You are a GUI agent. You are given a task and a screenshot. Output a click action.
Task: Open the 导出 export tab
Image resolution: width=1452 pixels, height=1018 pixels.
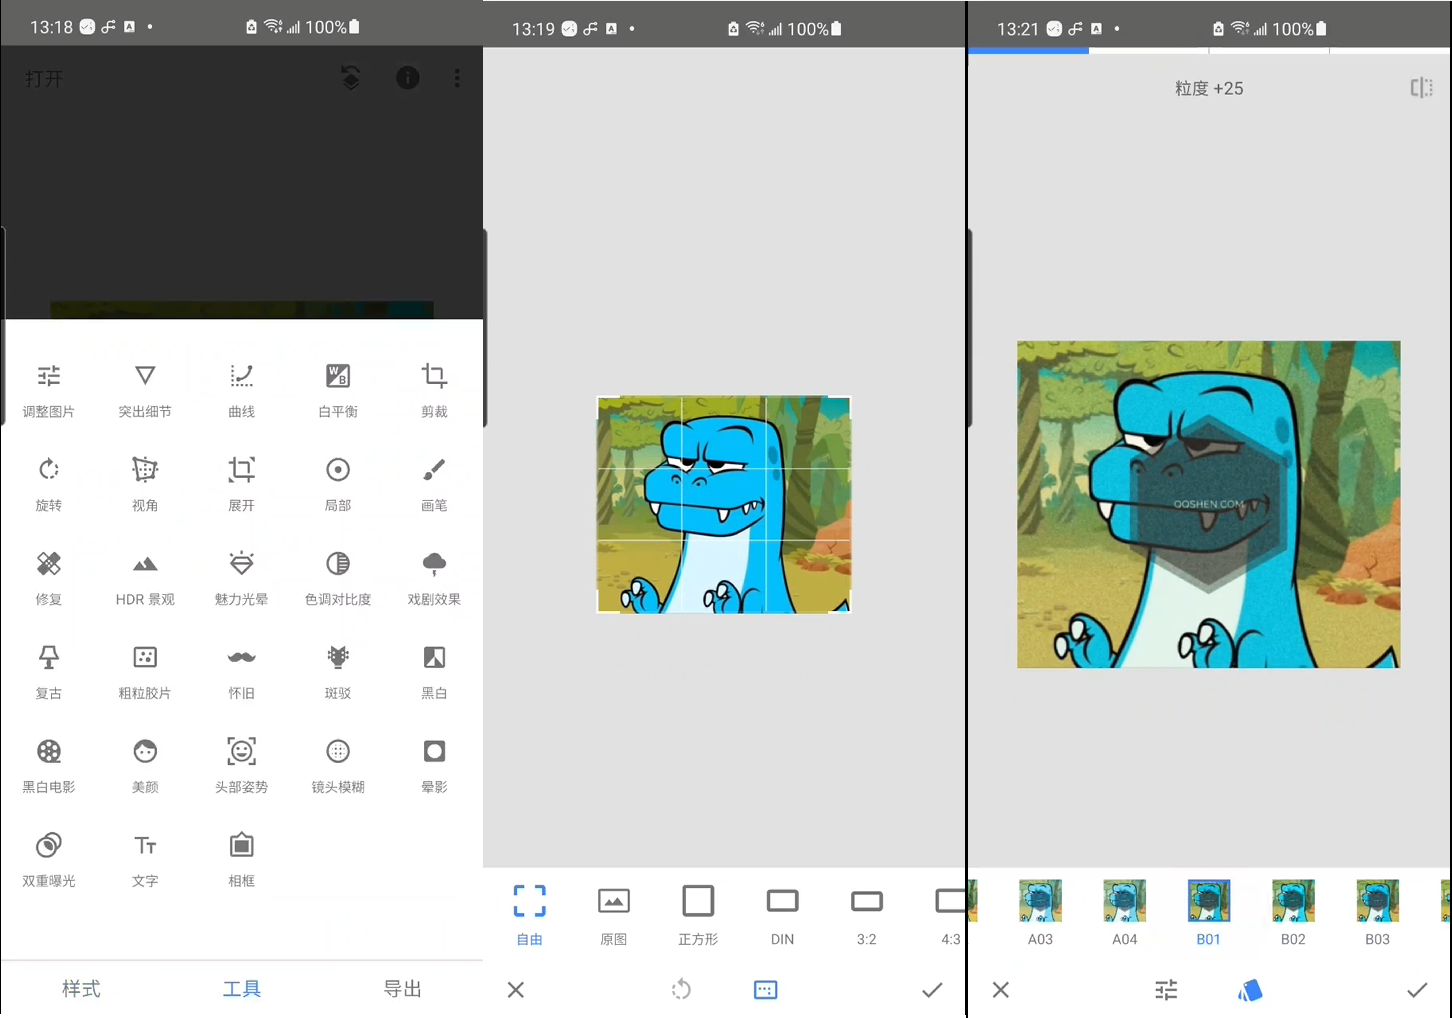(402, 989)
